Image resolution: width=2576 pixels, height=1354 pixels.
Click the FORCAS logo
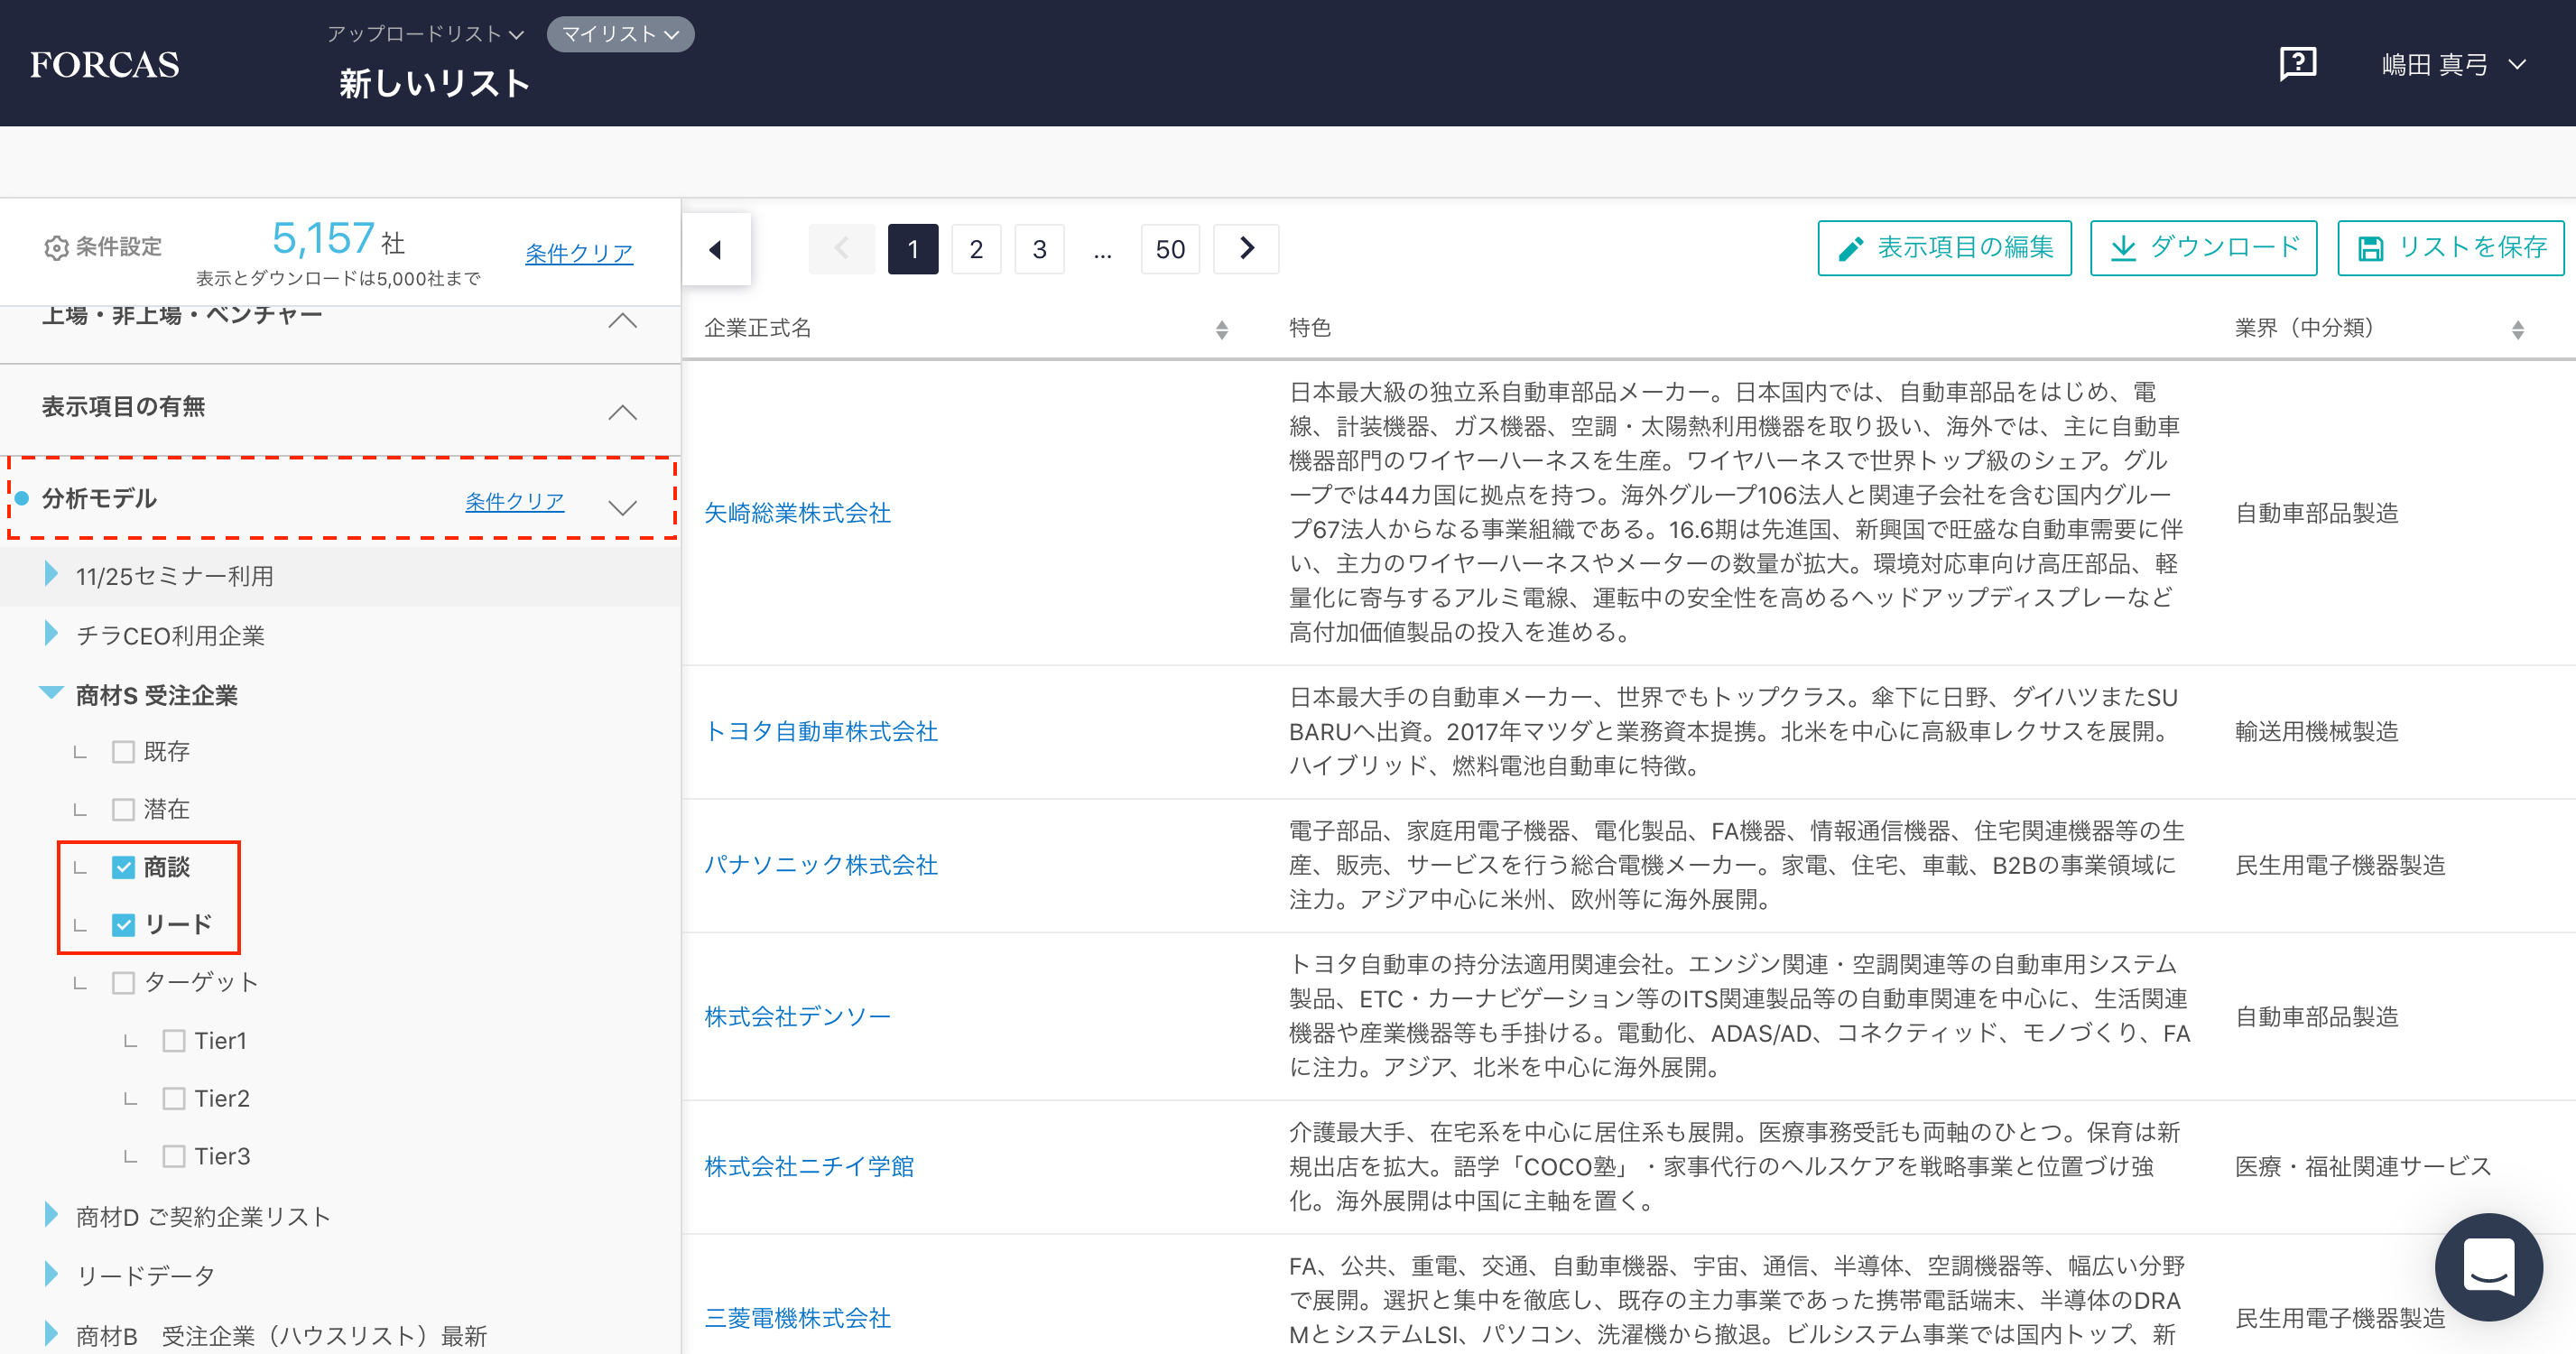105,65
